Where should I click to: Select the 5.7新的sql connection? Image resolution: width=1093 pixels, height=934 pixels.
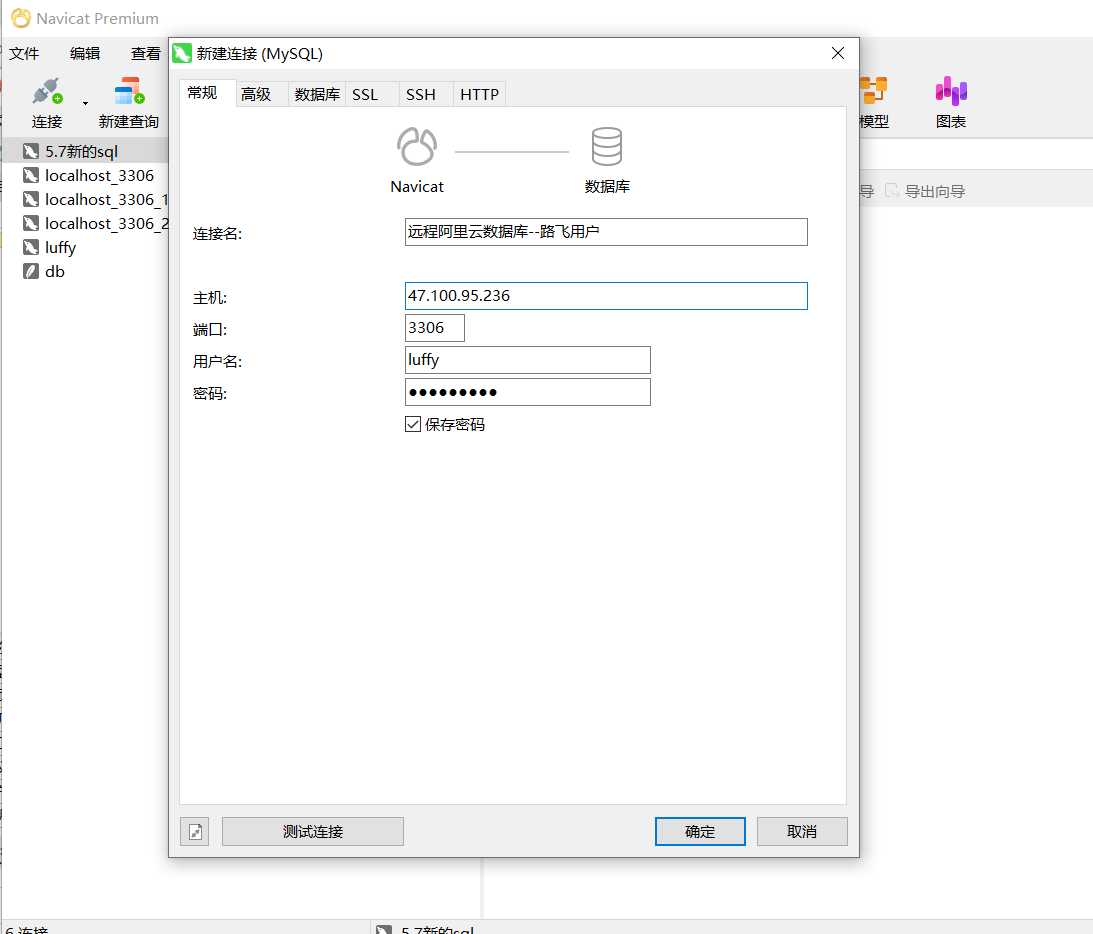pos(84,151)
